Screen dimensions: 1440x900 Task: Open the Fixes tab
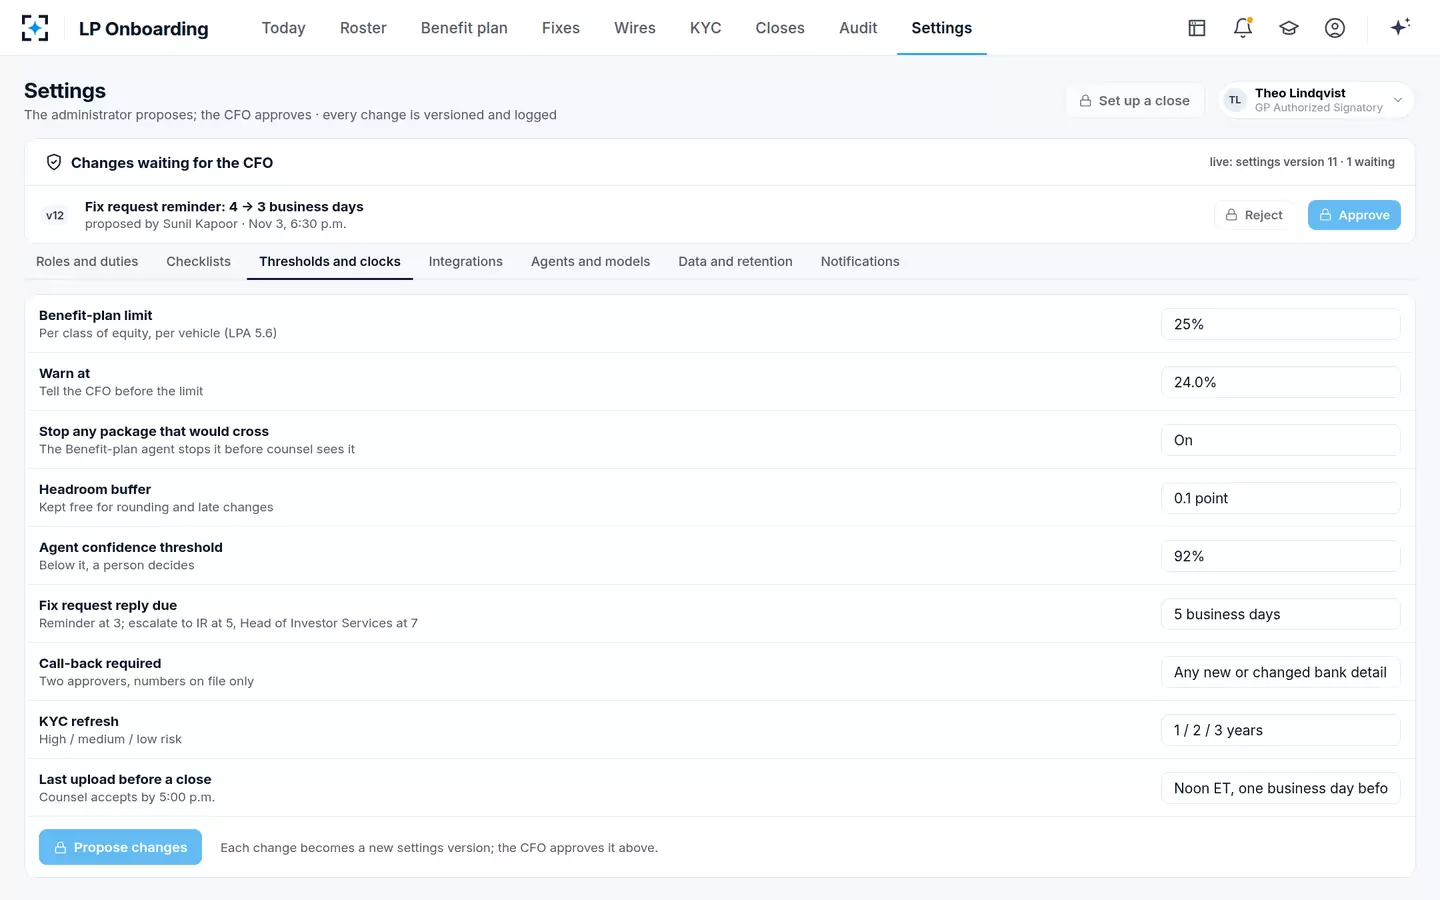click(561, 28)
